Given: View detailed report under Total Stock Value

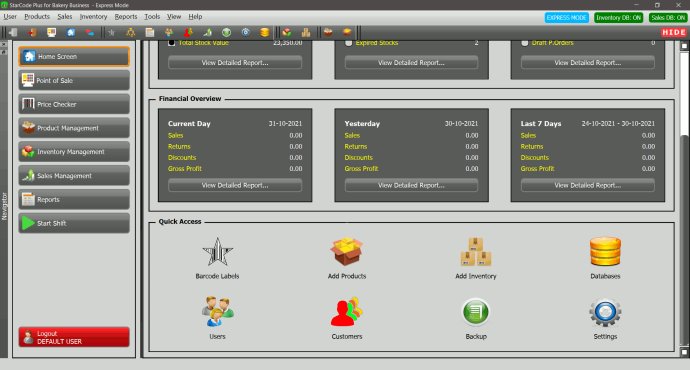Looking at the screenshot, I should point(235,63).
